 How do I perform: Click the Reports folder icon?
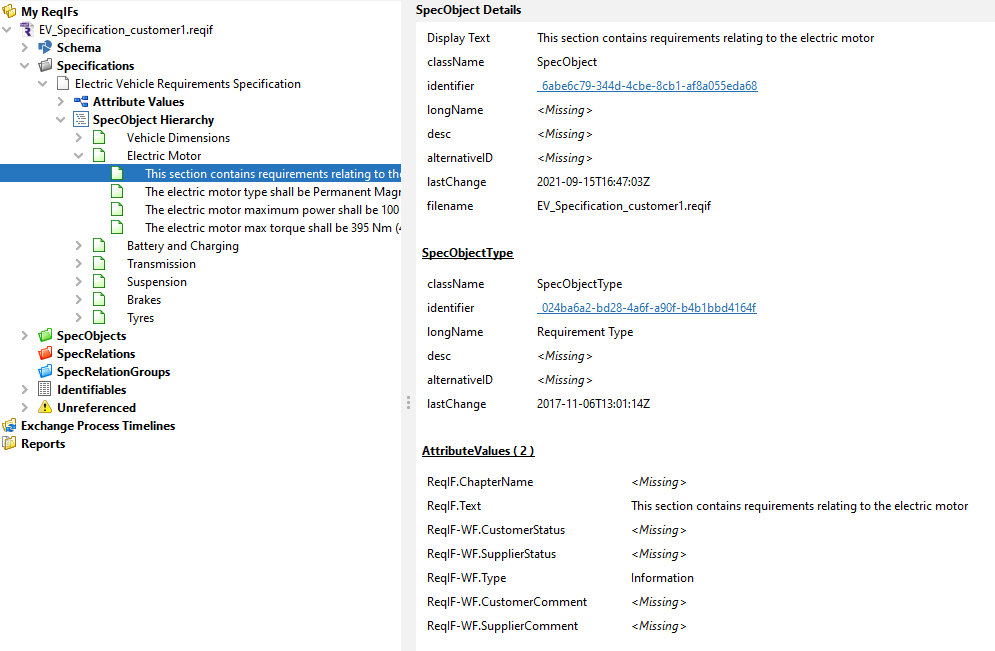click(9, 444)
